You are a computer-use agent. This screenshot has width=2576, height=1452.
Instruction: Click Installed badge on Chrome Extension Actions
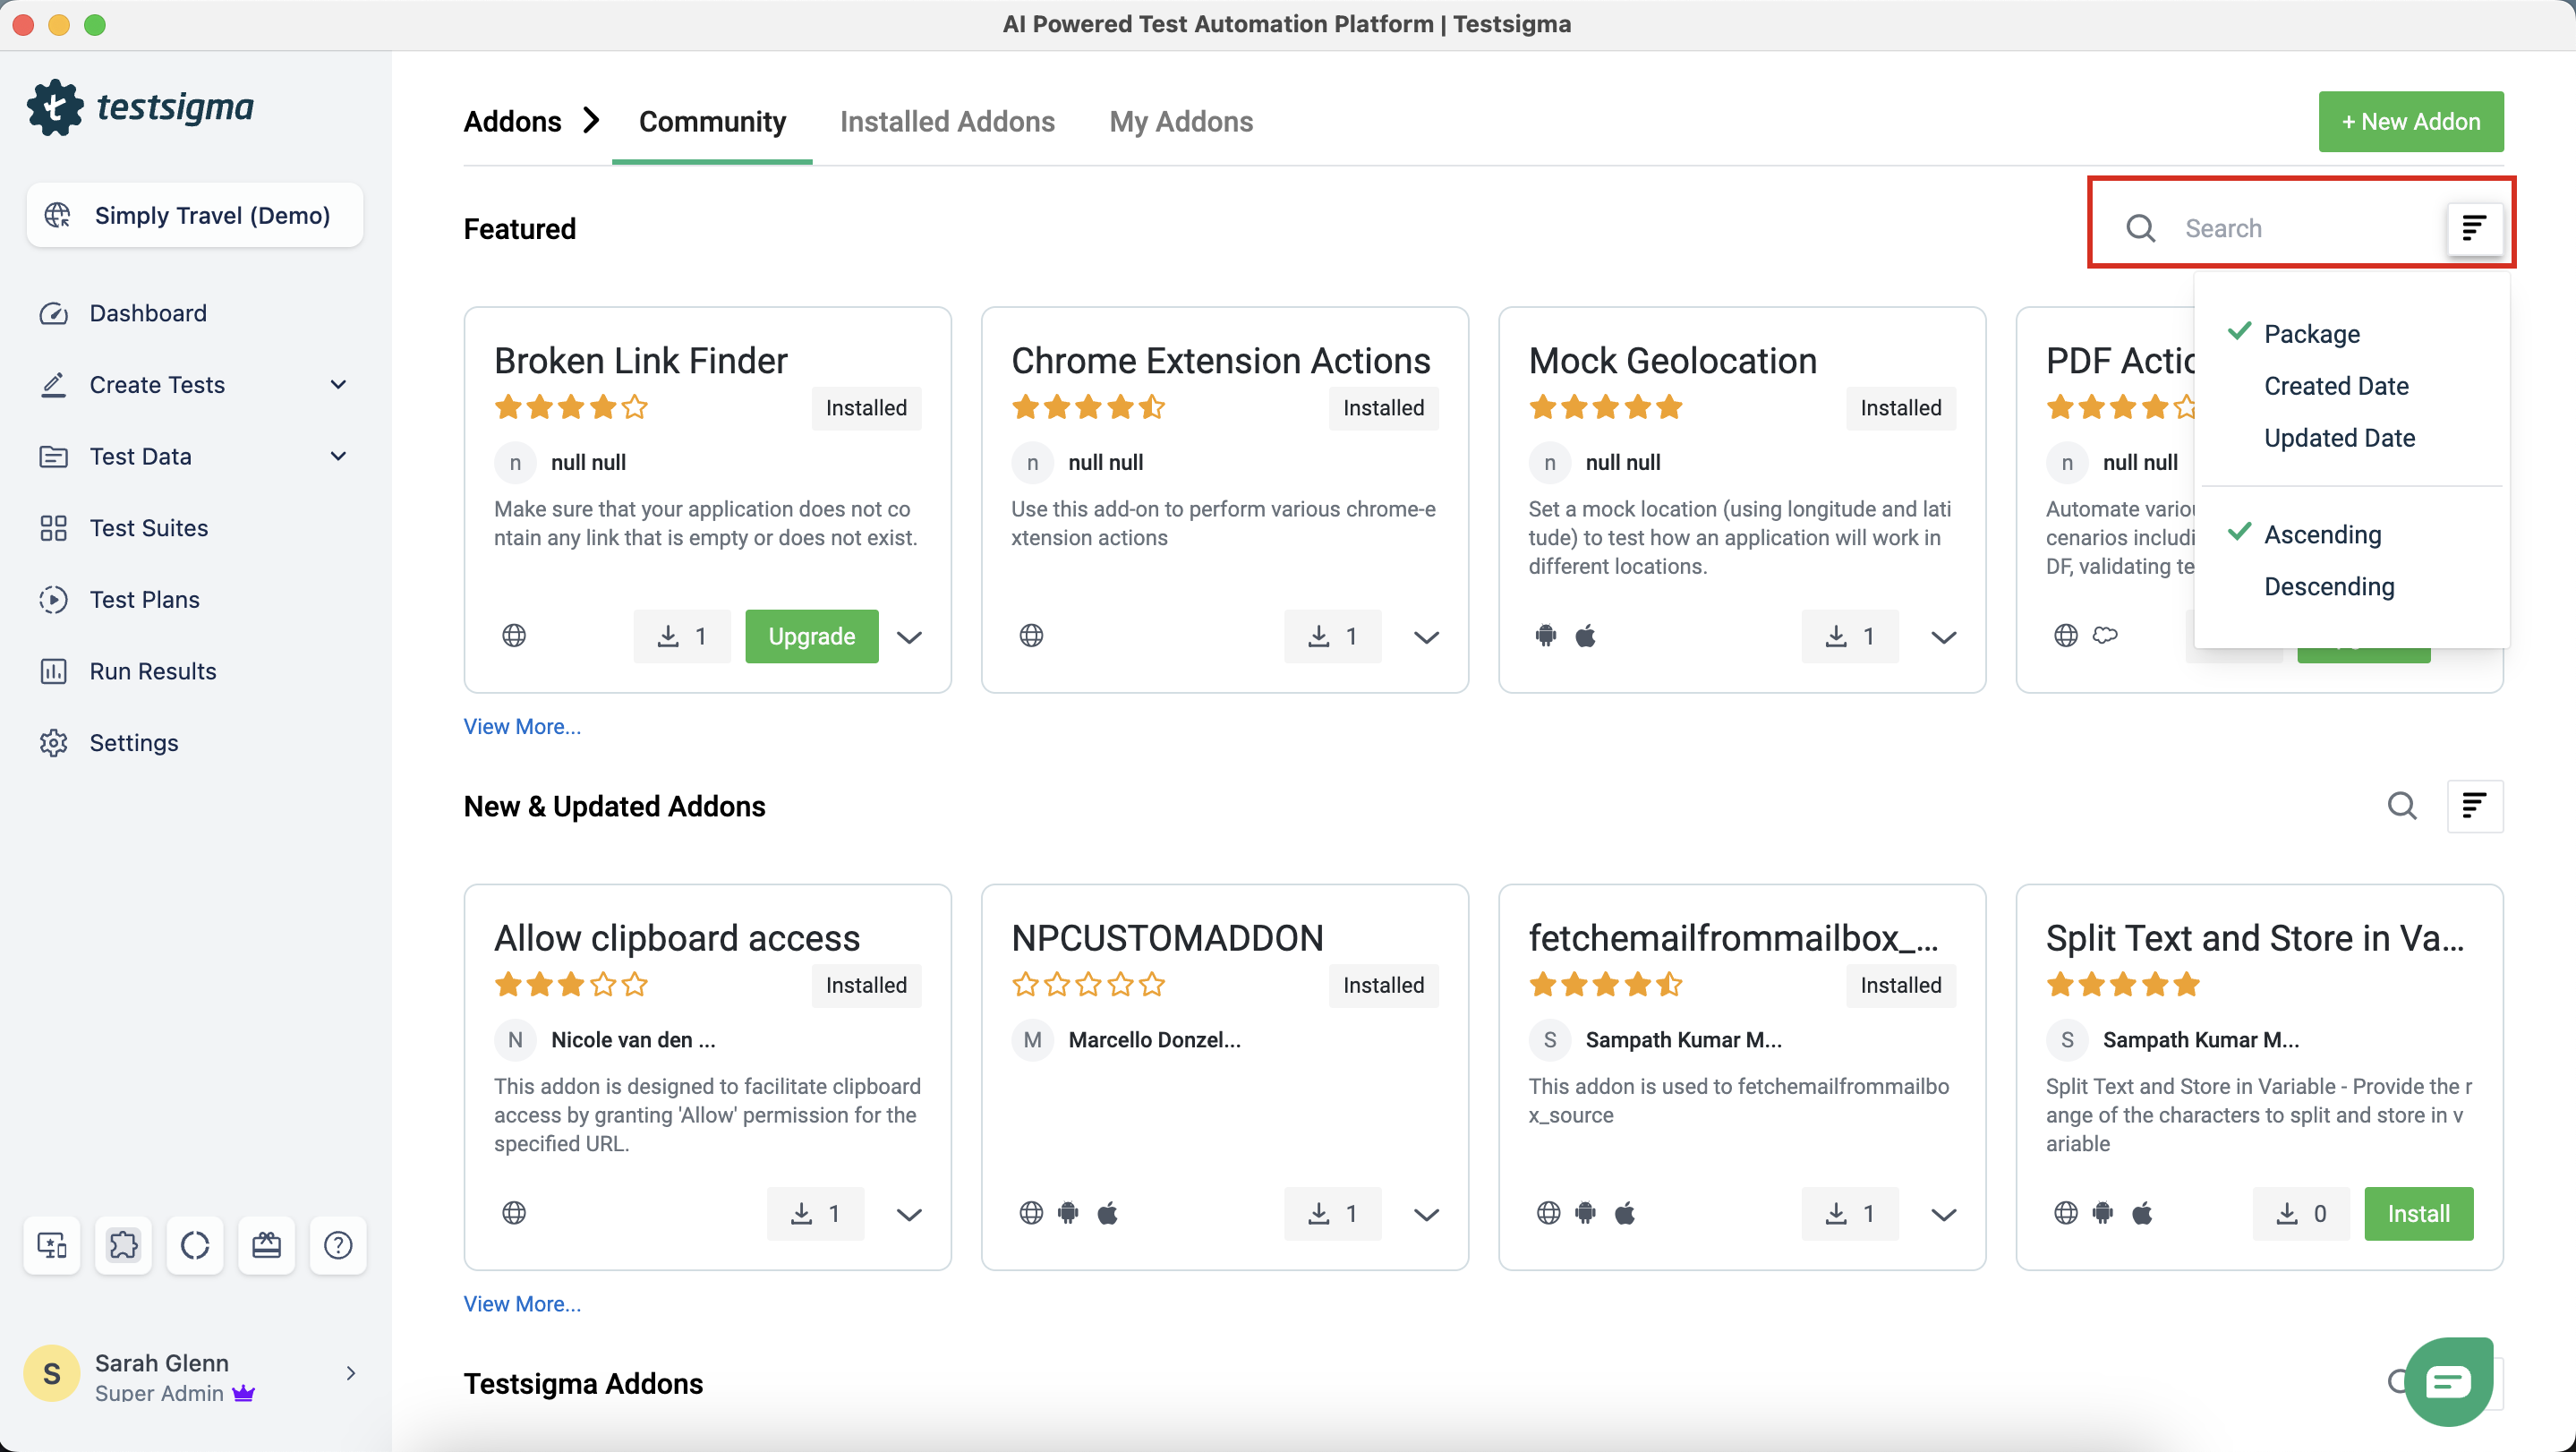pyautogui.click(x=1383, y=408)
